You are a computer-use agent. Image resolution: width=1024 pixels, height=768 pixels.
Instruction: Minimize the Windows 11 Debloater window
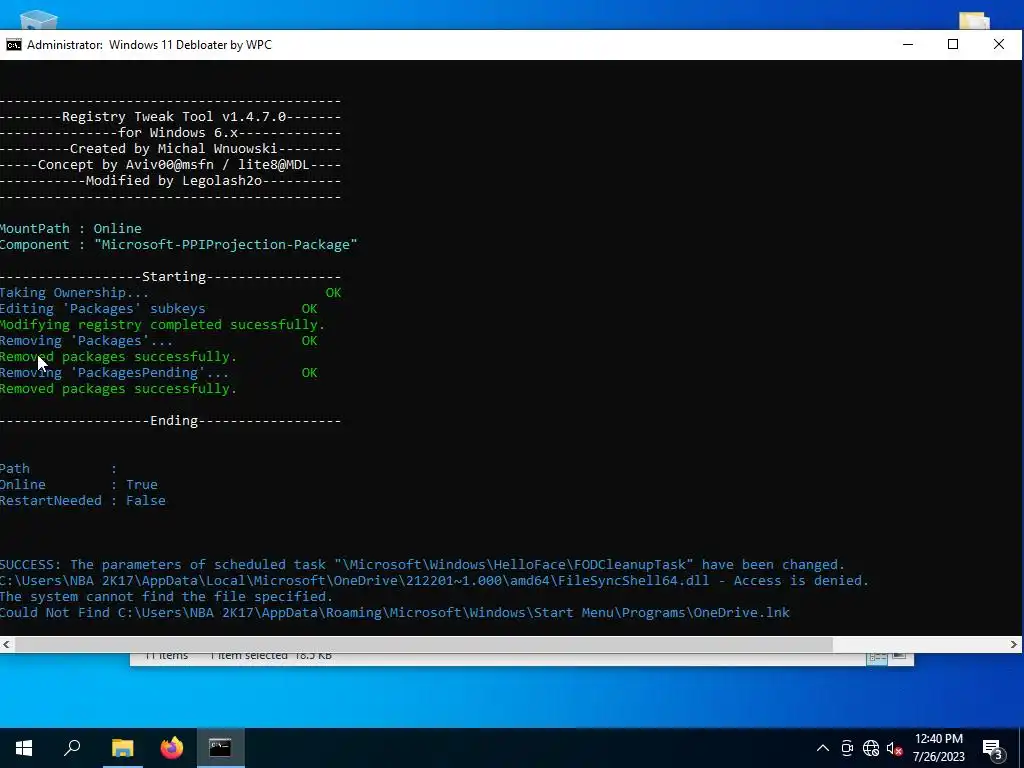(x=908, y=44)
